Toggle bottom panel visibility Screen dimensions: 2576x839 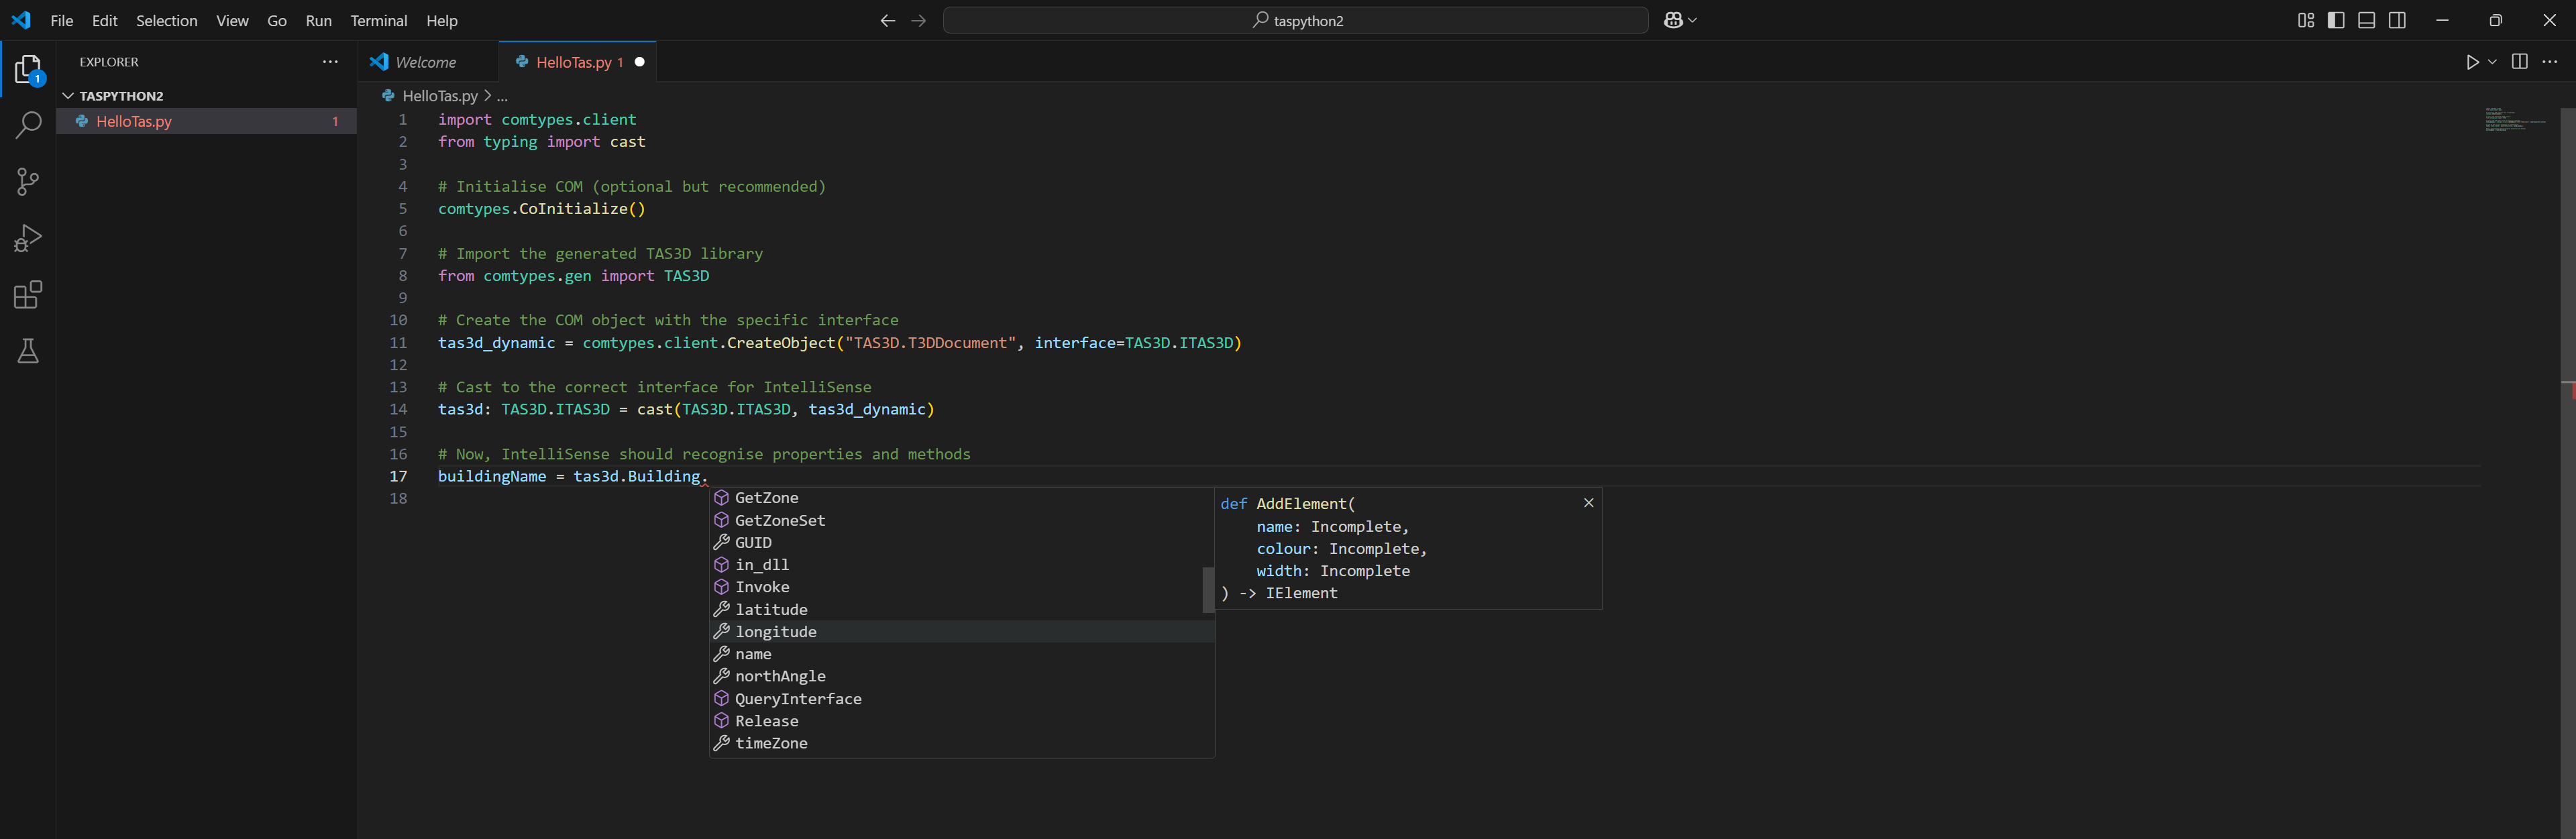(x=2367, y=20)
